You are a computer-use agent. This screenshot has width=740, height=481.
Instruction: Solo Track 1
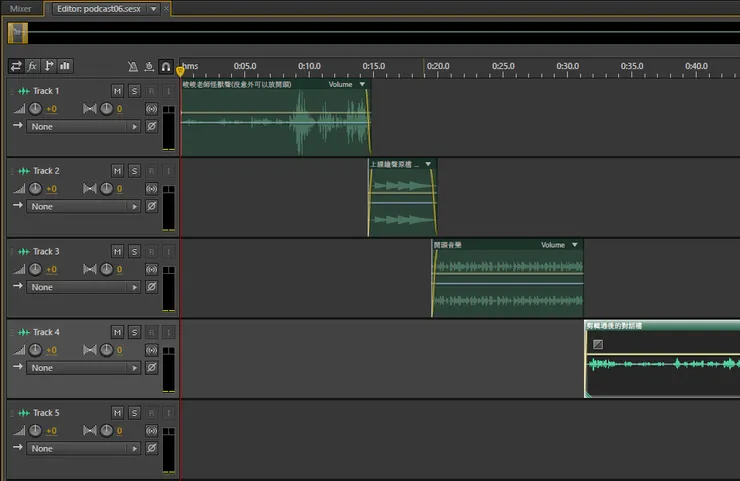[135, 91]
